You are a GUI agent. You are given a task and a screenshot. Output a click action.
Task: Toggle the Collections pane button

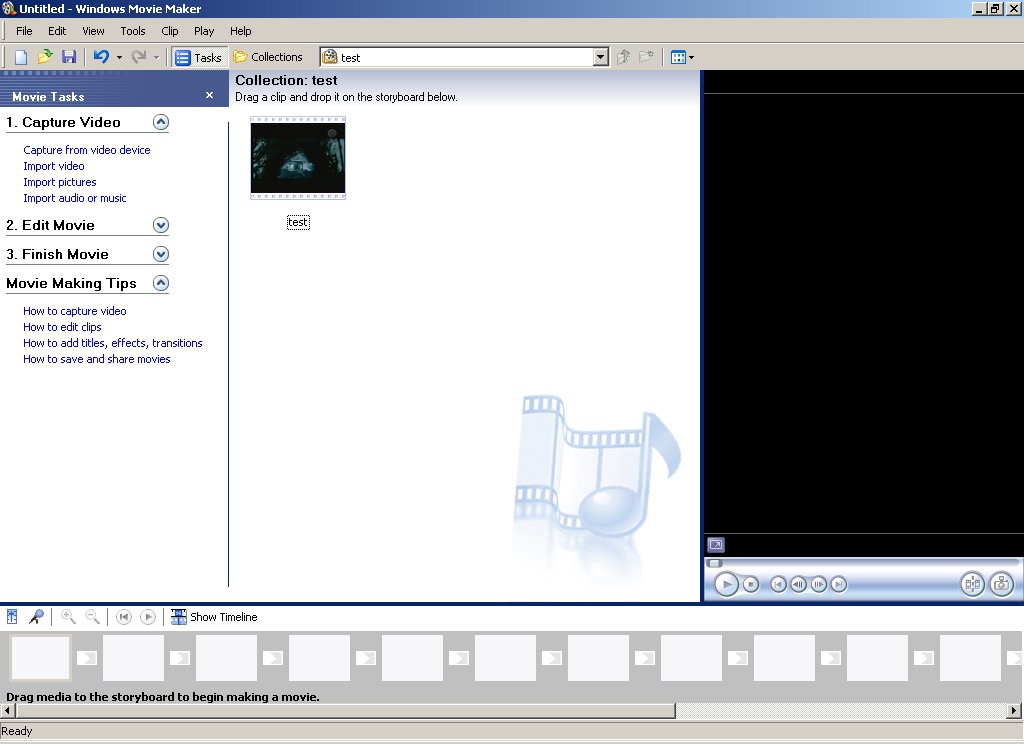pyautogui.click(x=268, y=57)
